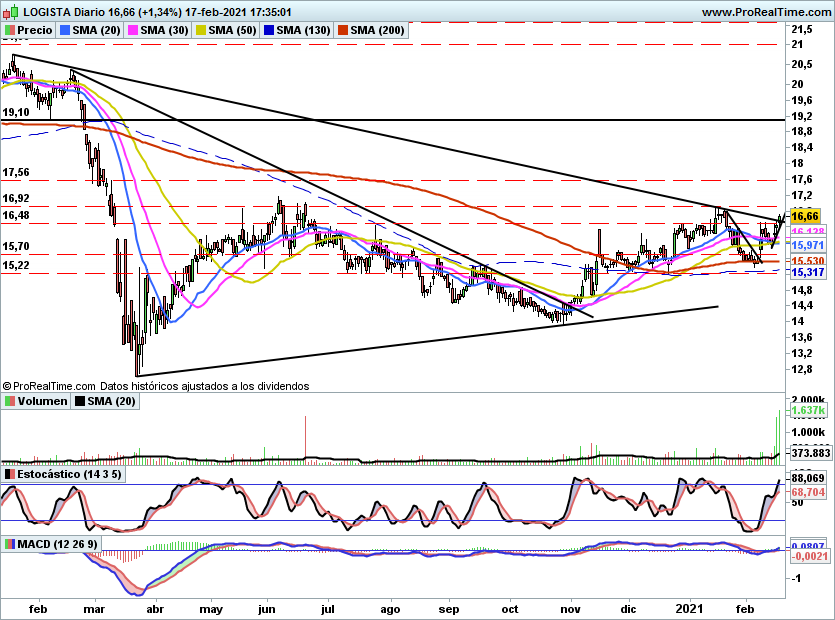The width and height of the screenshot is (835, 620).
Task: Click the current price tag 16,66
Action: point(804,216)
